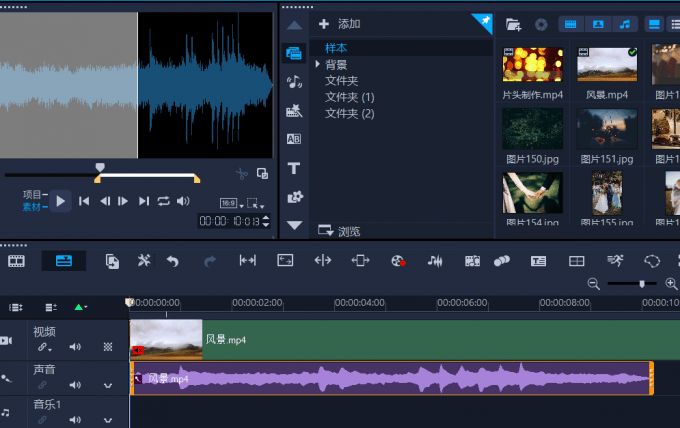The height and width of the screenshot is (428, 680).
Task: Open the Sound/Audio library panel icon
Action: tap(294, 82)
